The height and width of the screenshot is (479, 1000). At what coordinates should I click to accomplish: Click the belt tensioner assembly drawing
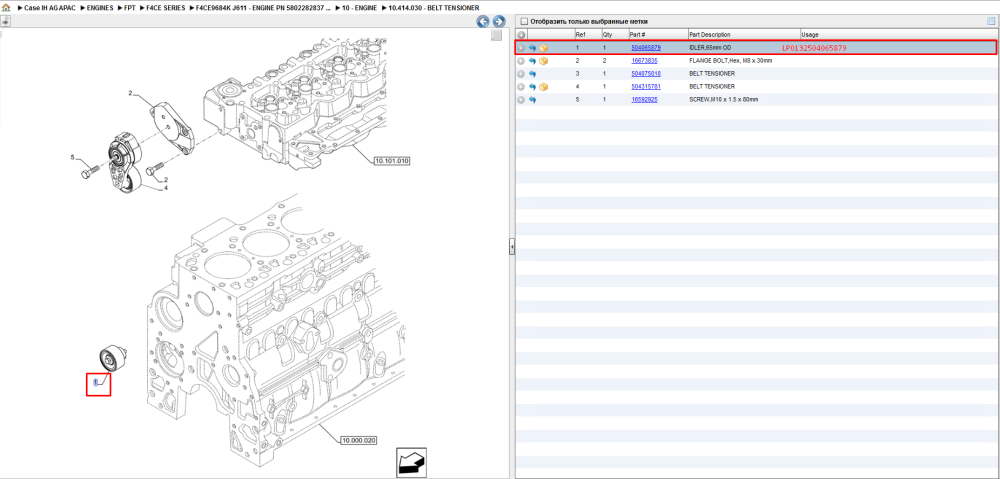(126, 161)
